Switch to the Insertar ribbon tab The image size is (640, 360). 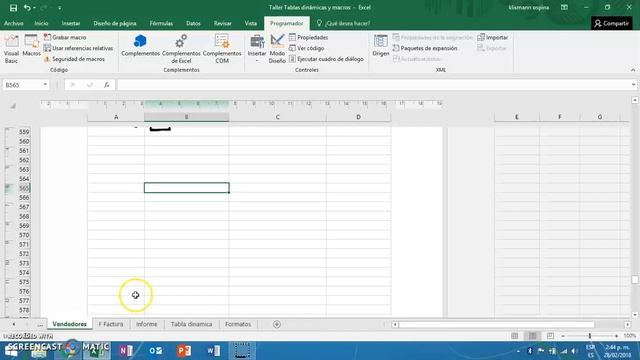click(71, 24)
